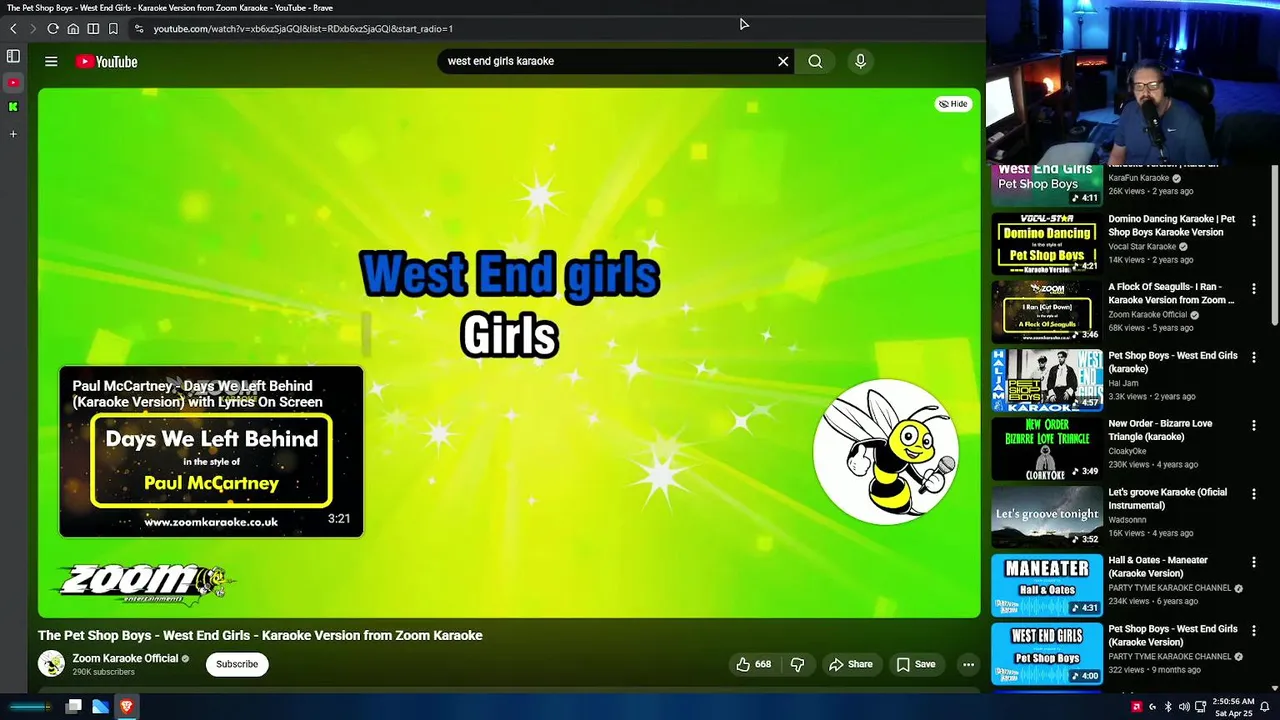1280x720 pixels.
Task: Play A Flock Of Seagulls I Ran thumbnail
Action: [x=1047, y=311]
